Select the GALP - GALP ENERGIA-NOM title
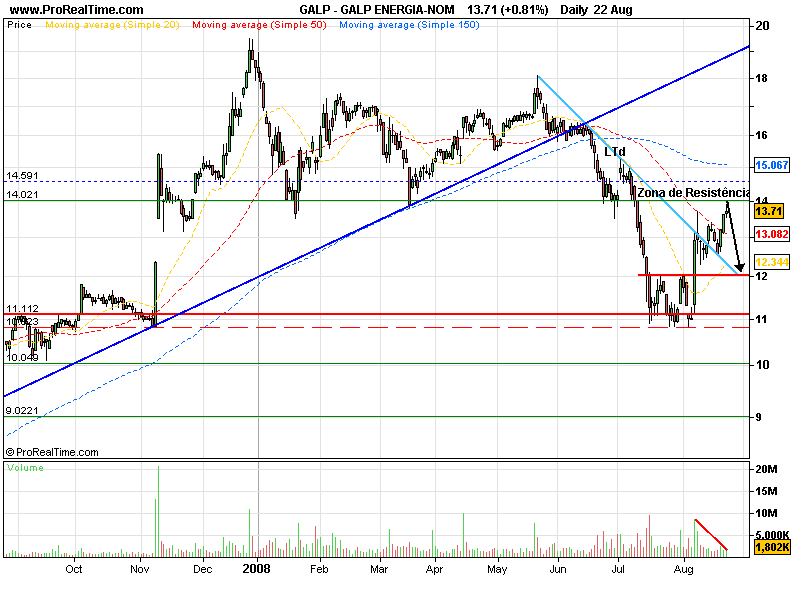 377,10
